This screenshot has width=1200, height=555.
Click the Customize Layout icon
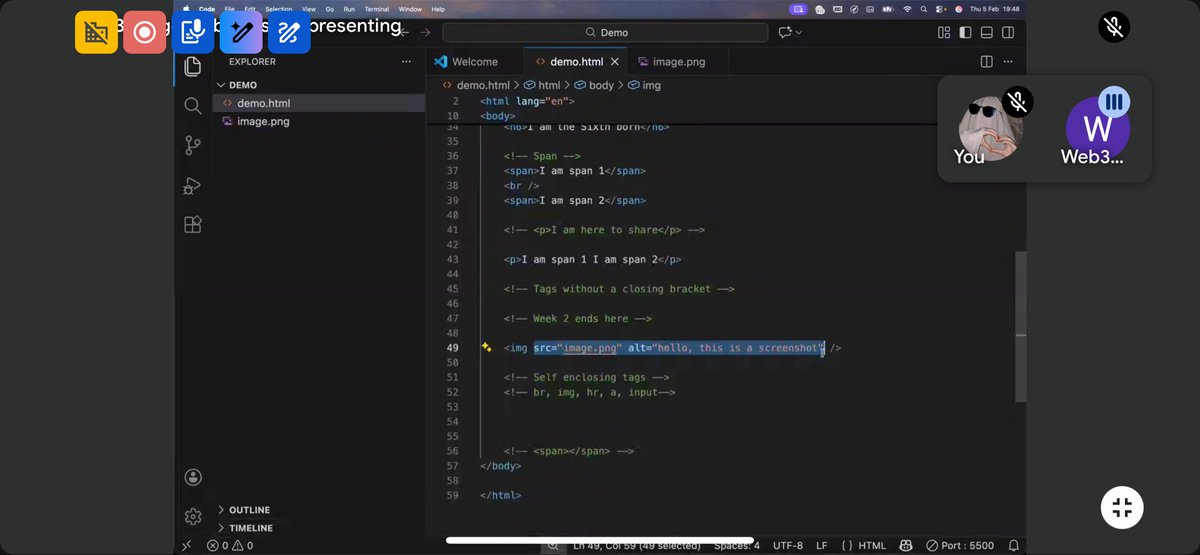click(944, 32)
